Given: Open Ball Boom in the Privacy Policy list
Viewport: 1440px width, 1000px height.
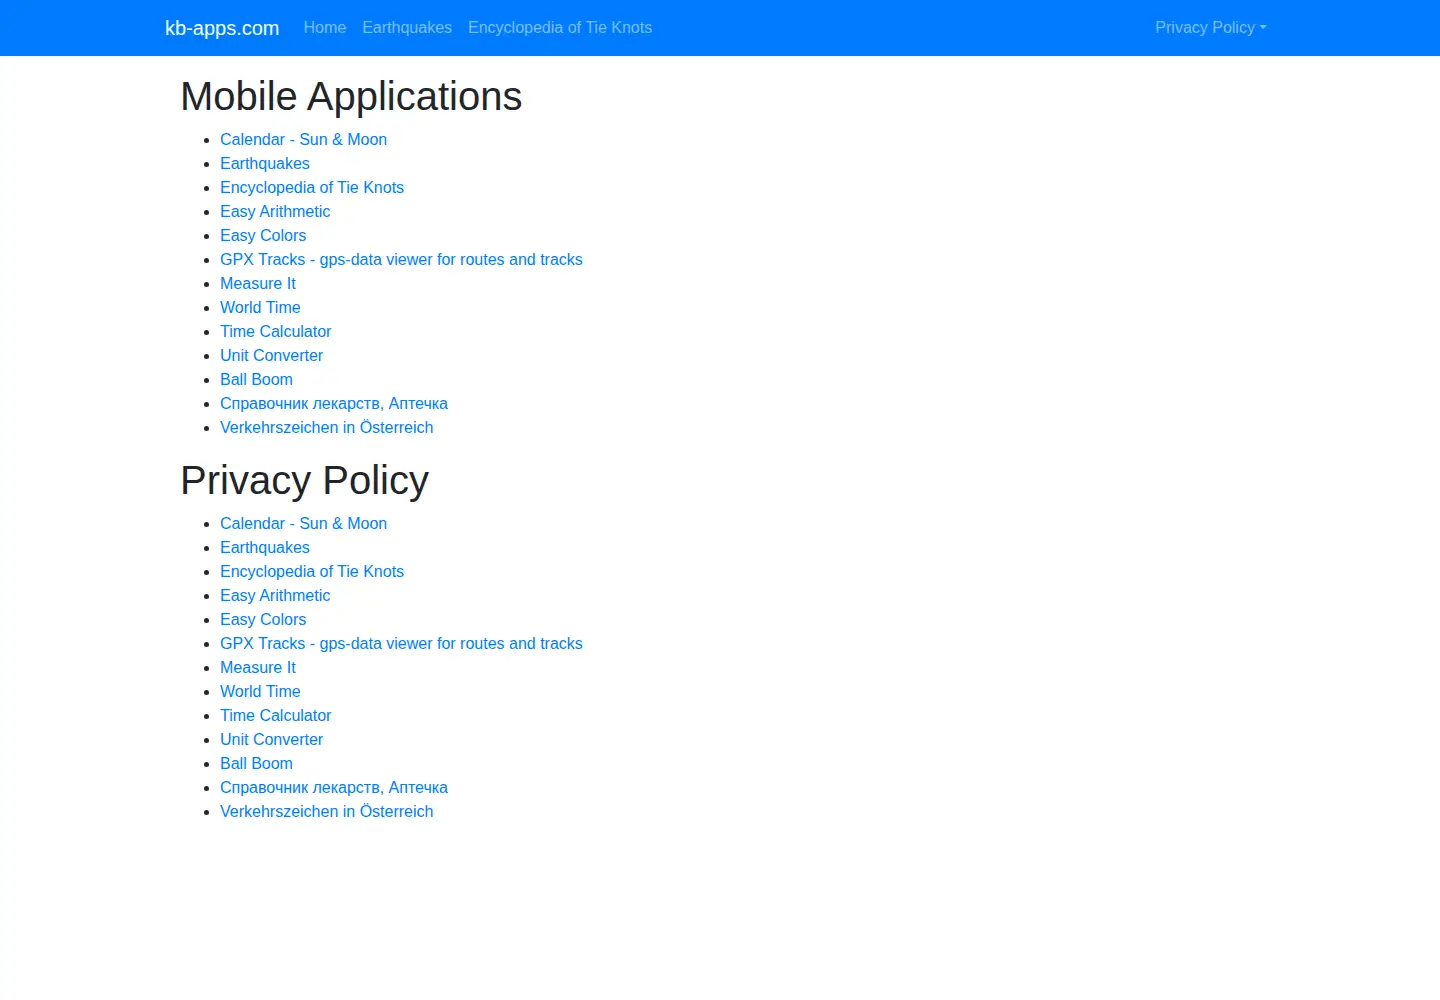Looking at the screenshot, I should click(x=256, y=764).
